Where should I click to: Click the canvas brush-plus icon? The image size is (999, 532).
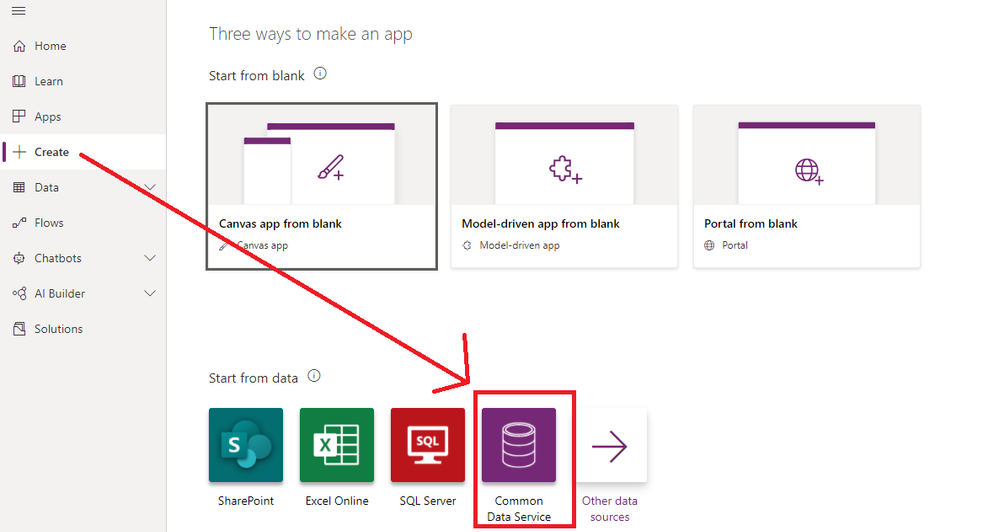pyautogui.click(x=331, y=168)
